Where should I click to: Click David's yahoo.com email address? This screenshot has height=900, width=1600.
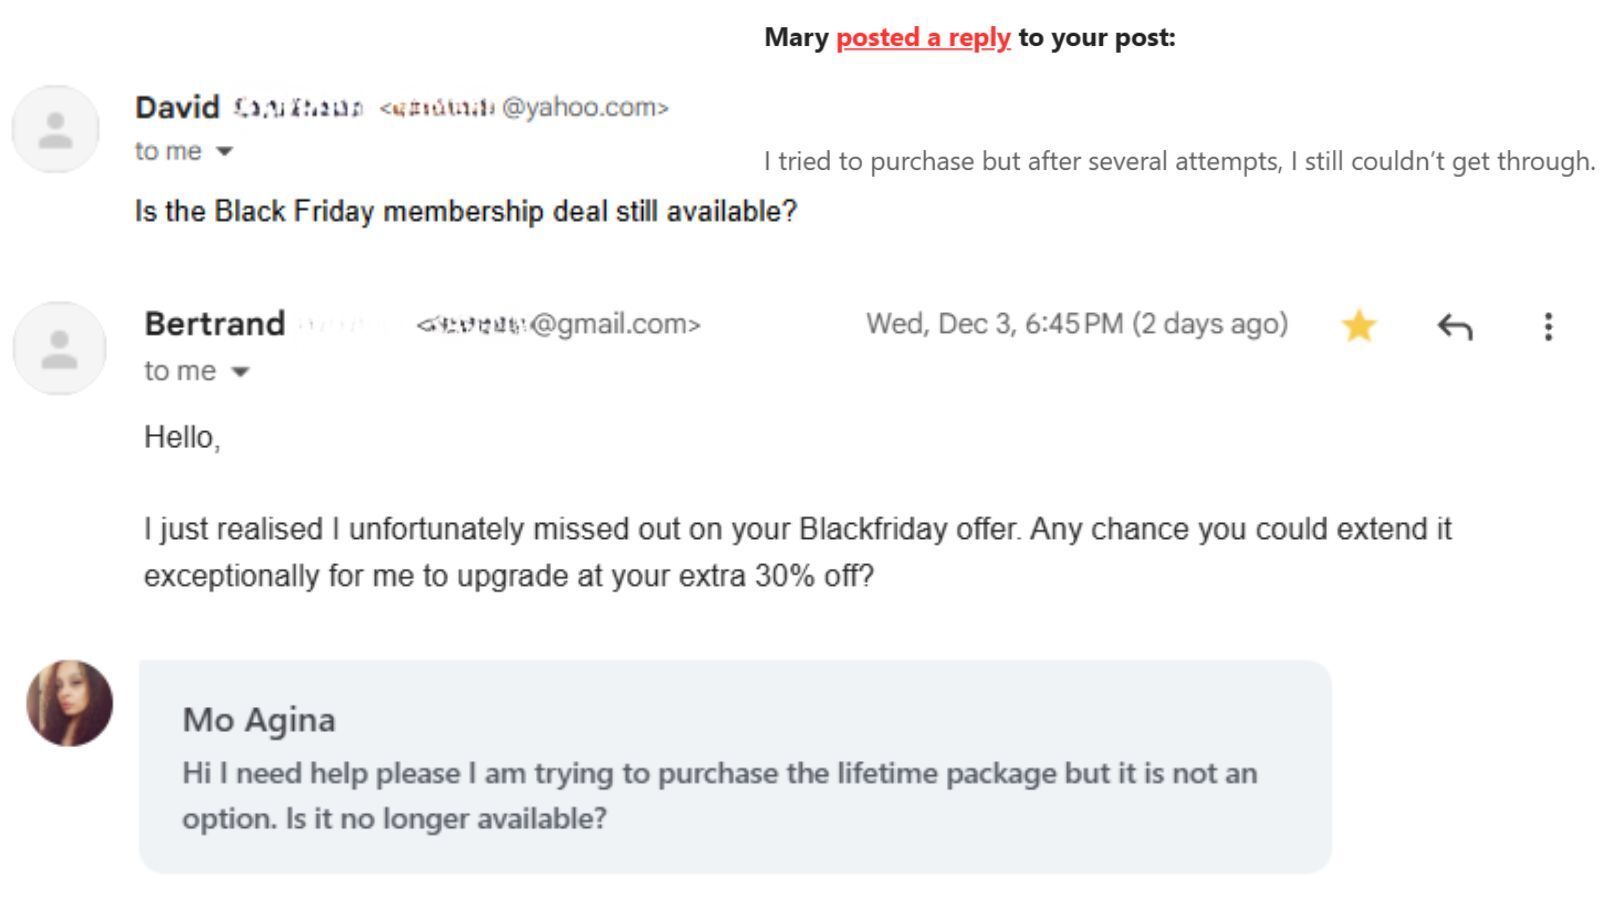coord(524,108)
